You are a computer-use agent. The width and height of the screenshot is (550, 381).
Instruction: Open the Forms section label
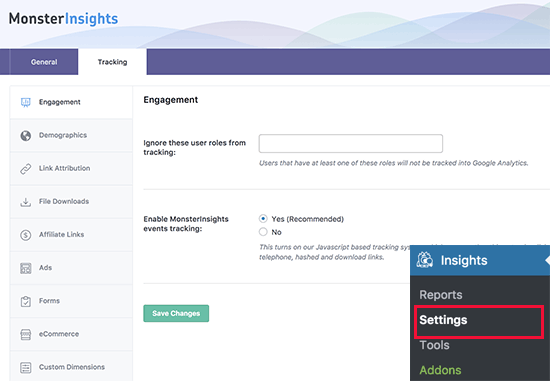point(49,301)
